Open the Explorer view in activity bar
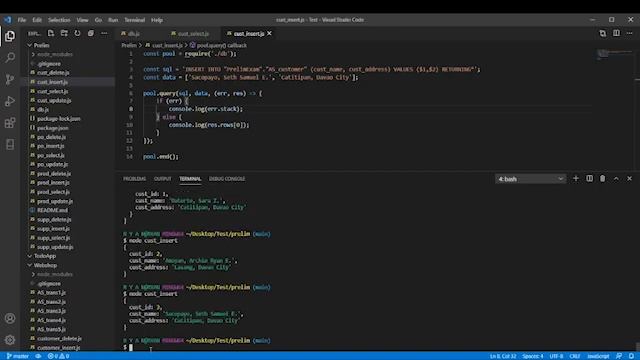The width and height of the screenshot is (640, 360). pyautogui.click(x=10, y=36)
